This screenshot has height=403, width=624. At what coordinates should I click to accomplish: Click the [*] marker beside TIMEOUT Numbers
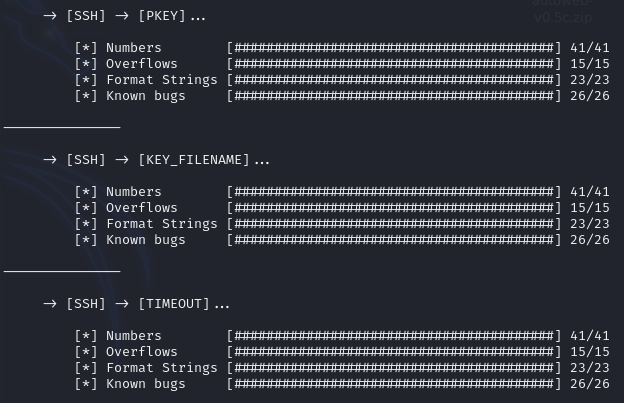click(x=86, y=336)
